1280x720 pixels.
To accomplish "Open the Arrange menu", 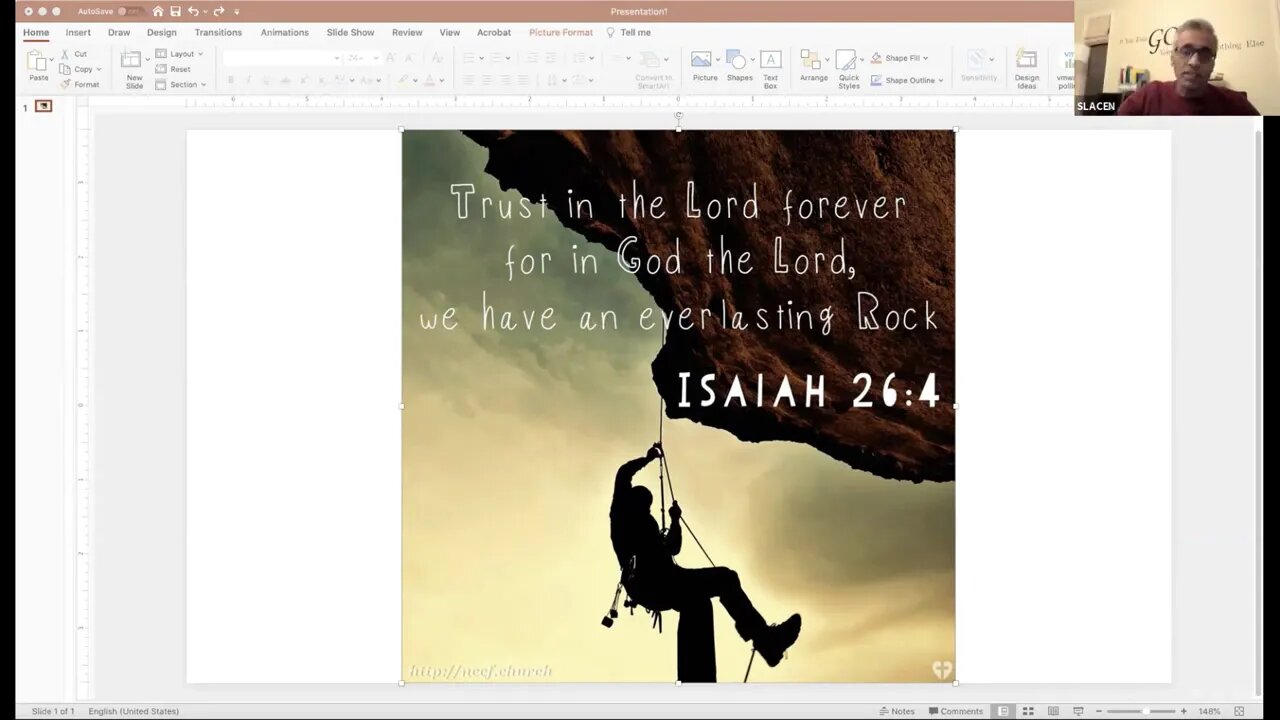I will (813, 66).
